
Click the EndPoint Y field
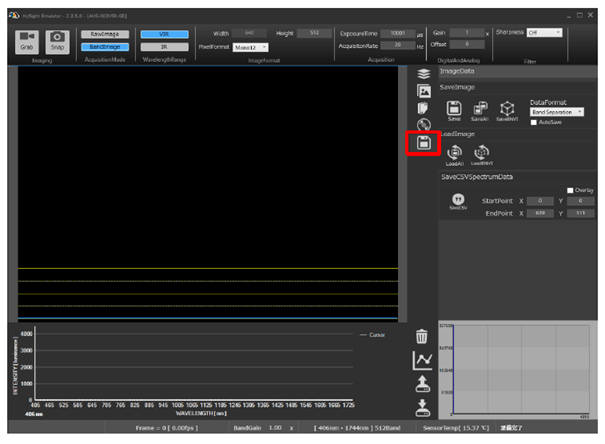coord(581,213)
